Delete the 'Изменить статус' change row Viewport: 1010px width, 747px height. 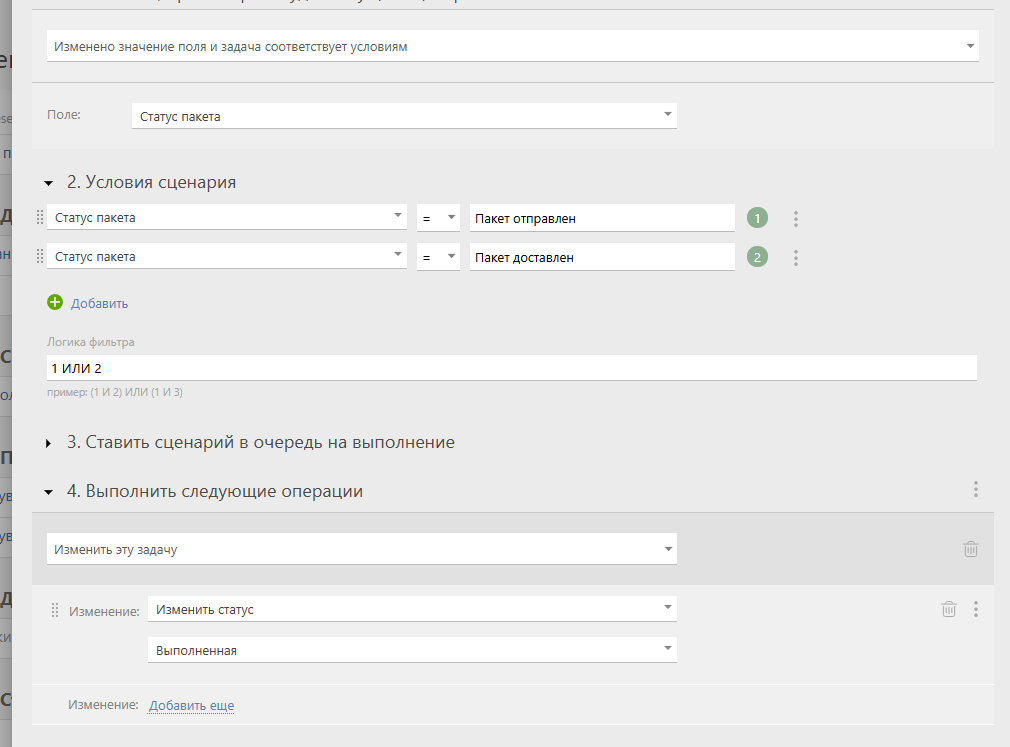(949, 609)
